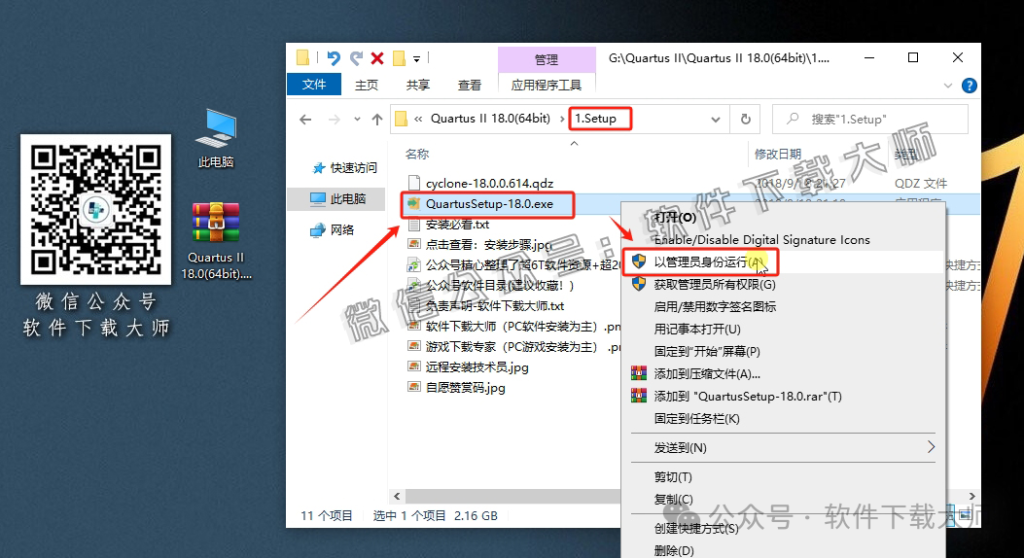This screenshot has height=558, width=1024.
Task: Click the search 1.Setup input box
Action: pos(870,119)
